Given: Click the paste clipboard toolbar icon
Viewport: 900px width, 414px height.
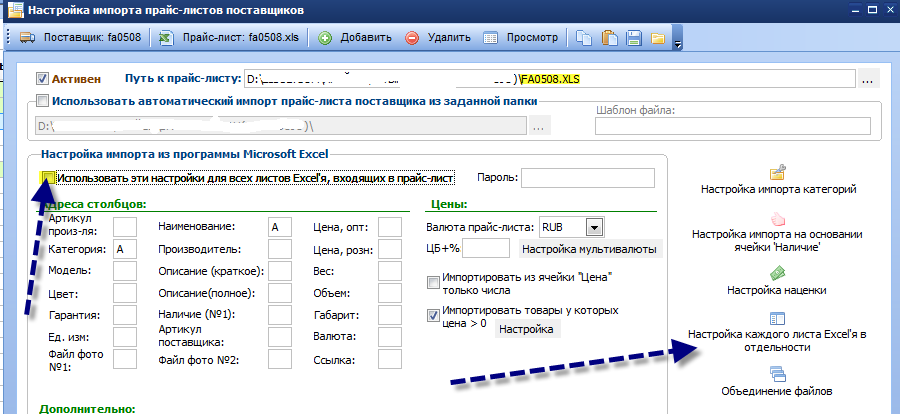Looking at the screenshot, I should coord(609,38).
